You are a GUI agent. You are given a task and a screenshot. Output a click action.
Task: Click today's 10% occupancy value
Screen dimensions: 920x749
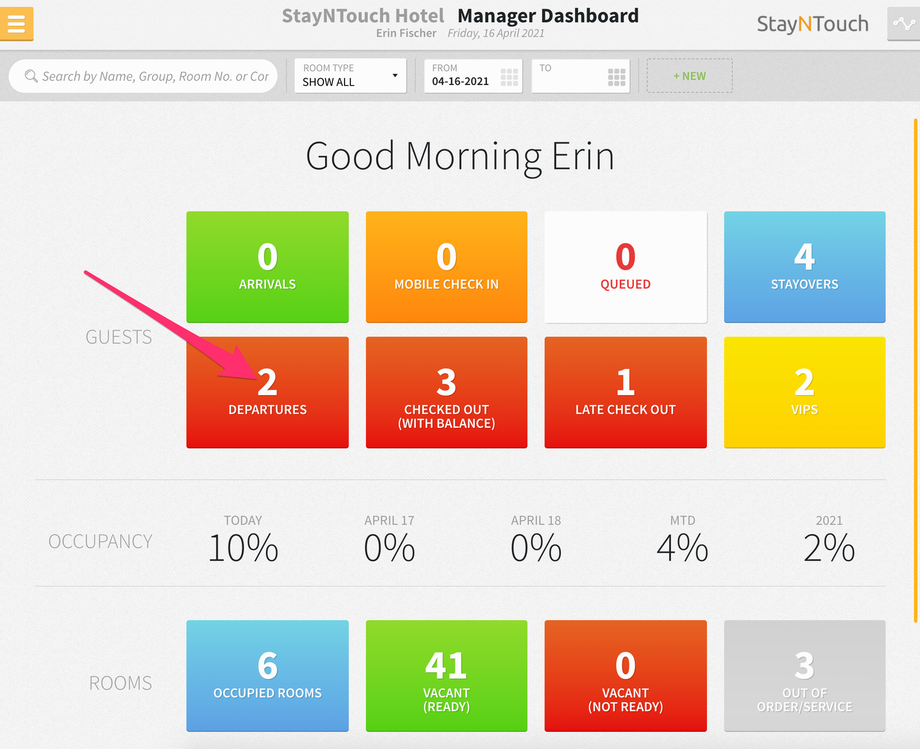coord(243,548)
